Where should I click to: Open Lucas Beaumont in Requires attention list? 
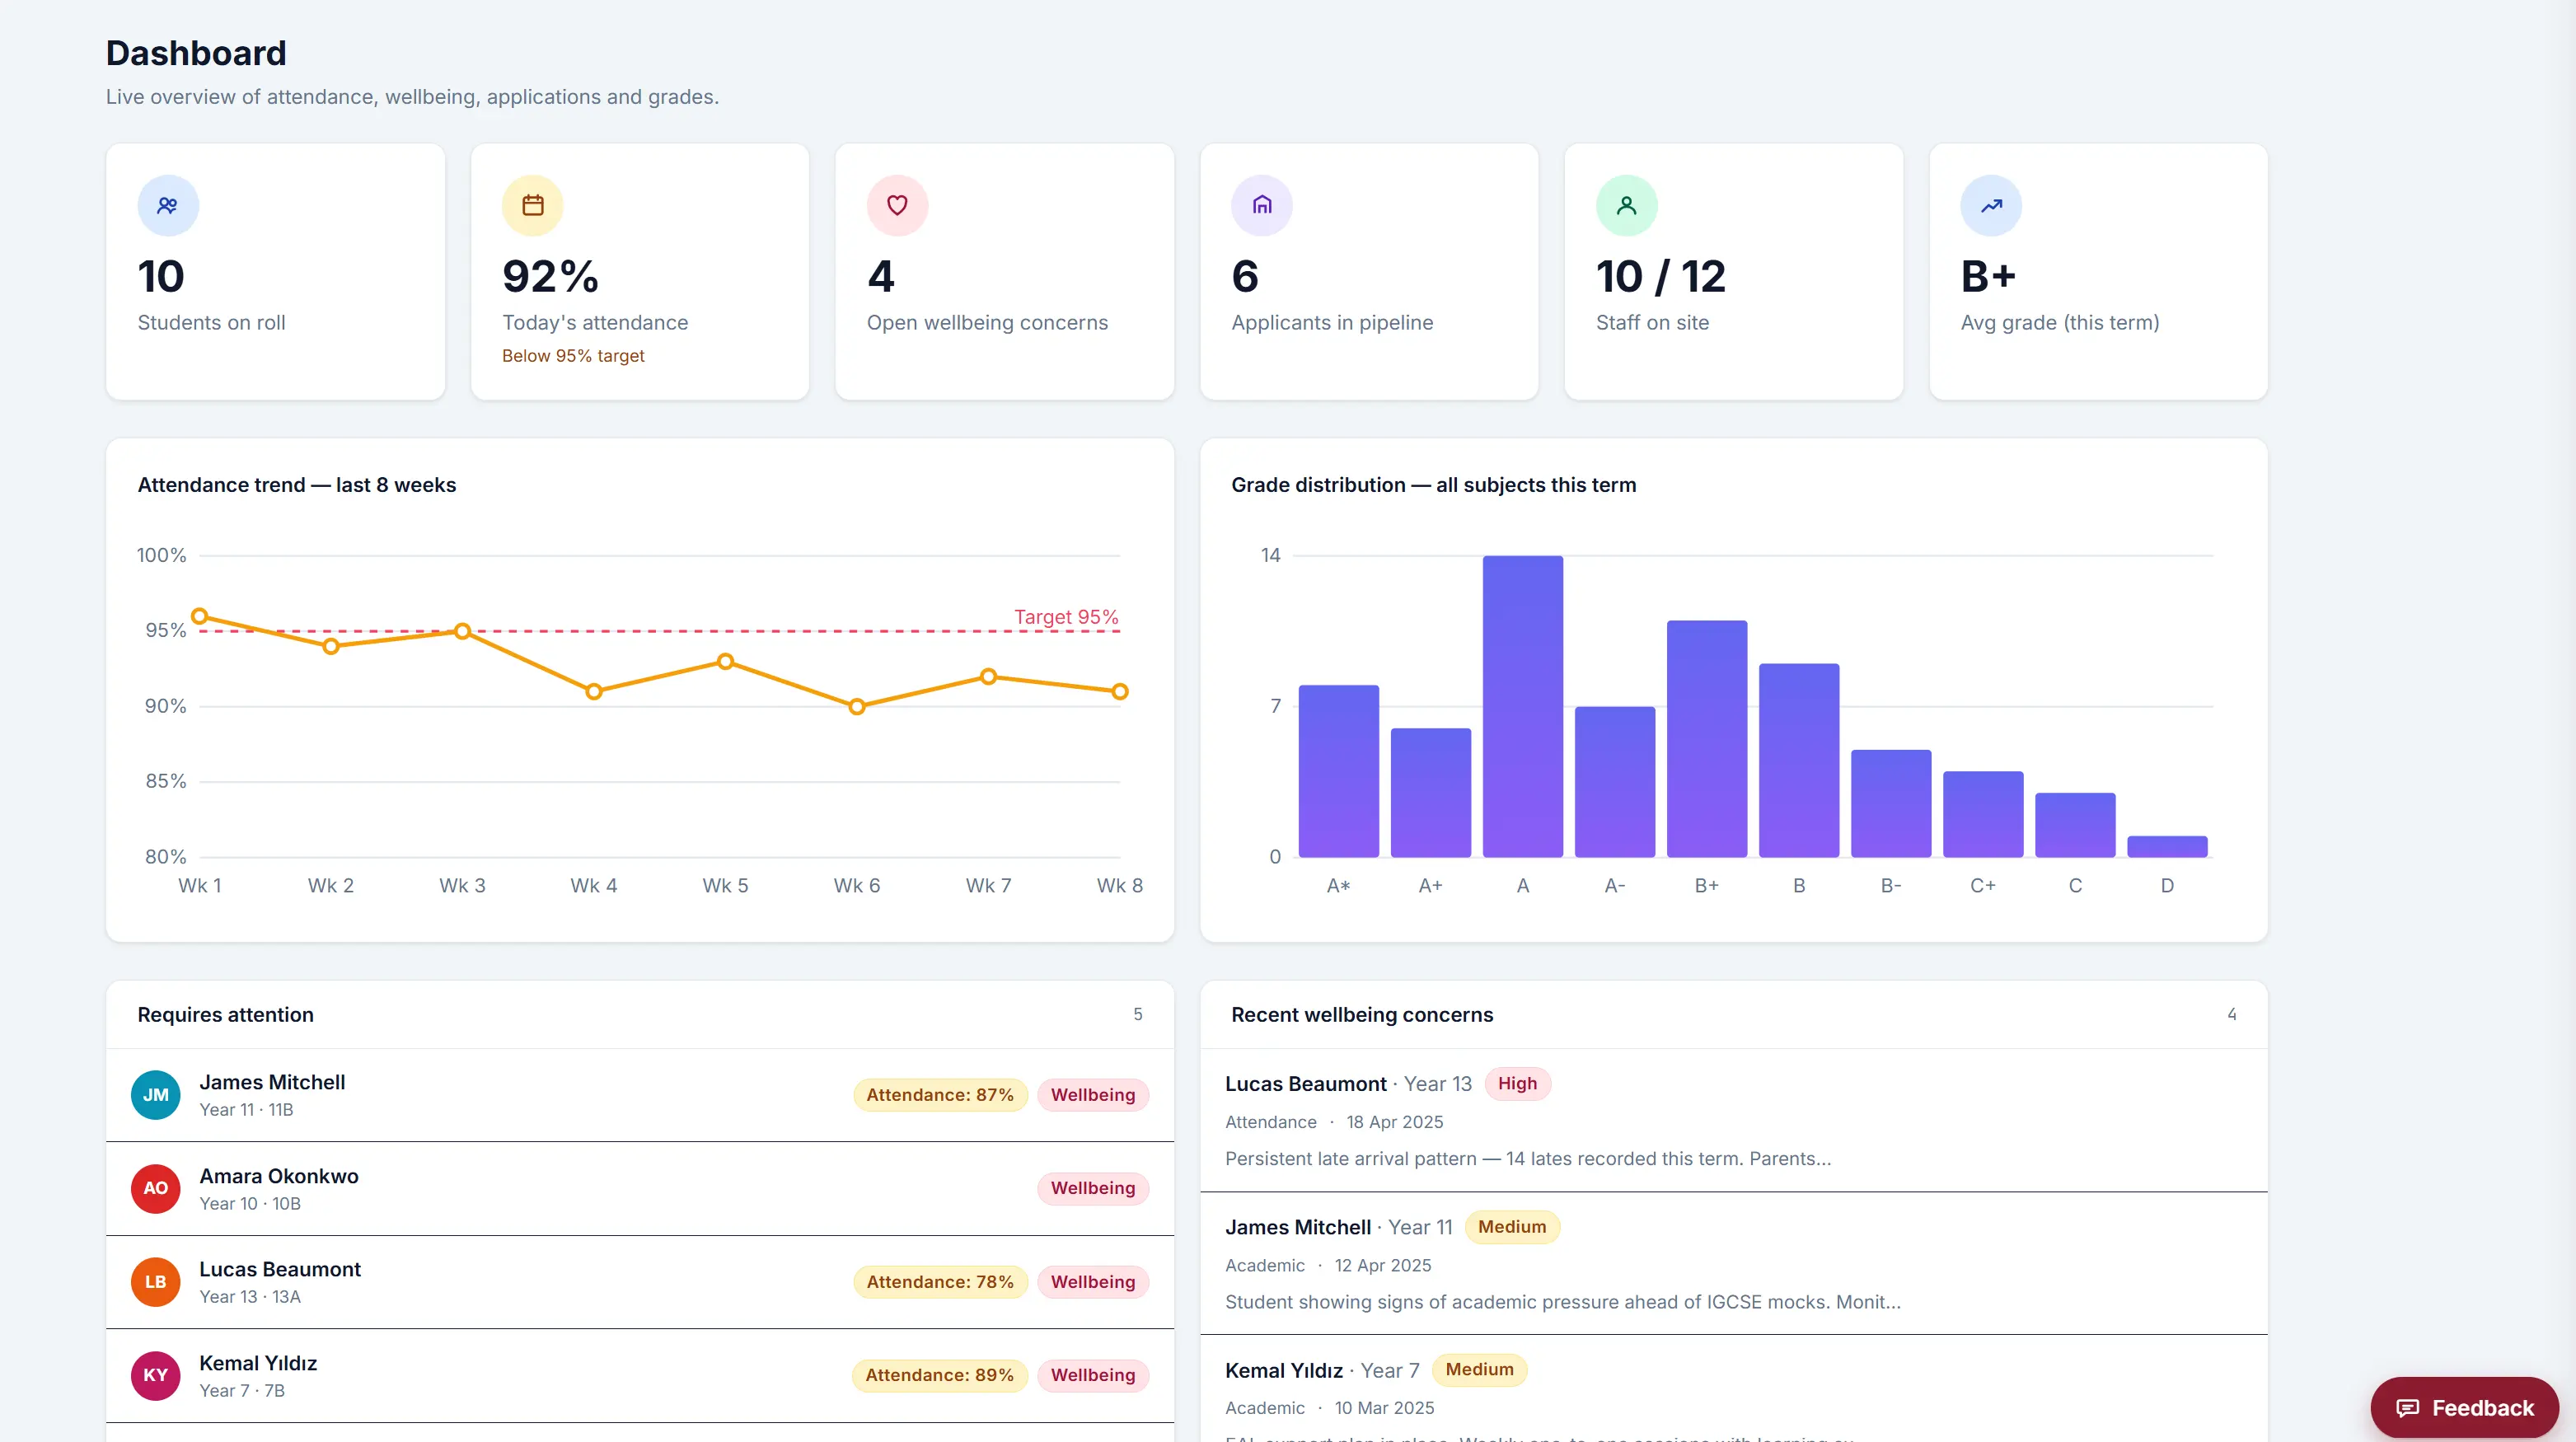point(640,1282)
